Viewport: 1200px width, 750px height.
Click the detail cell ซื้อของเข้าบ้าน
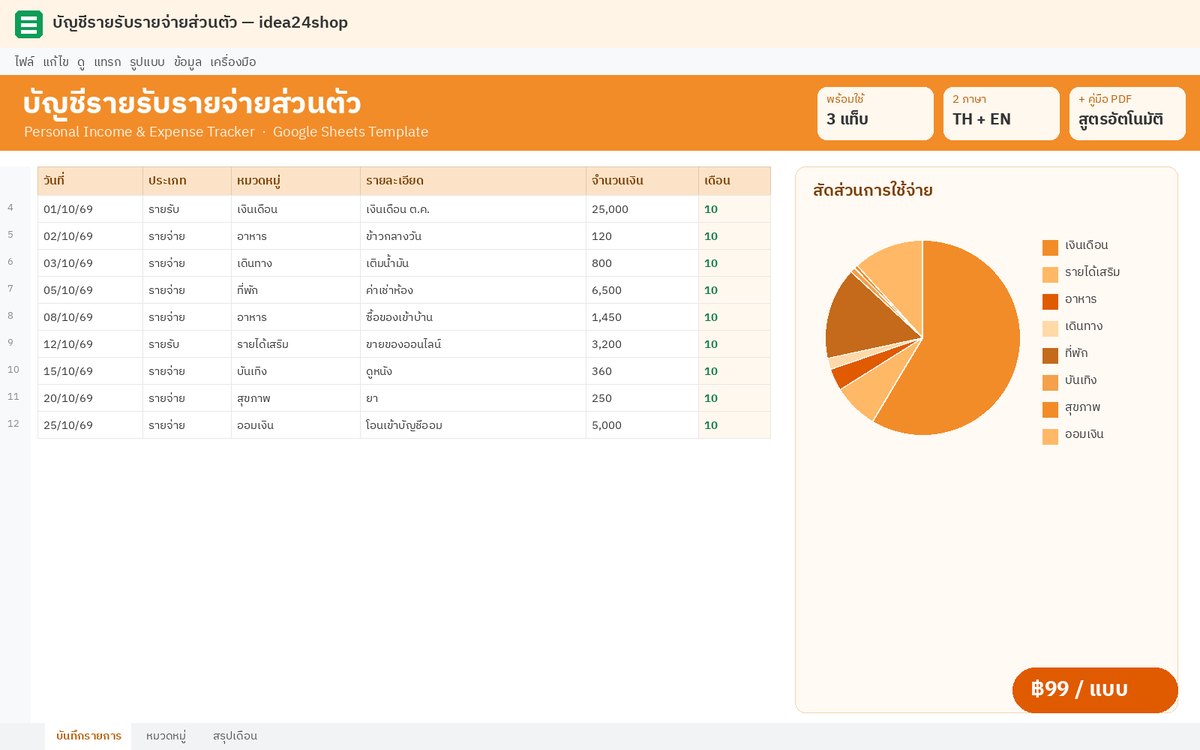pos(473,317)
